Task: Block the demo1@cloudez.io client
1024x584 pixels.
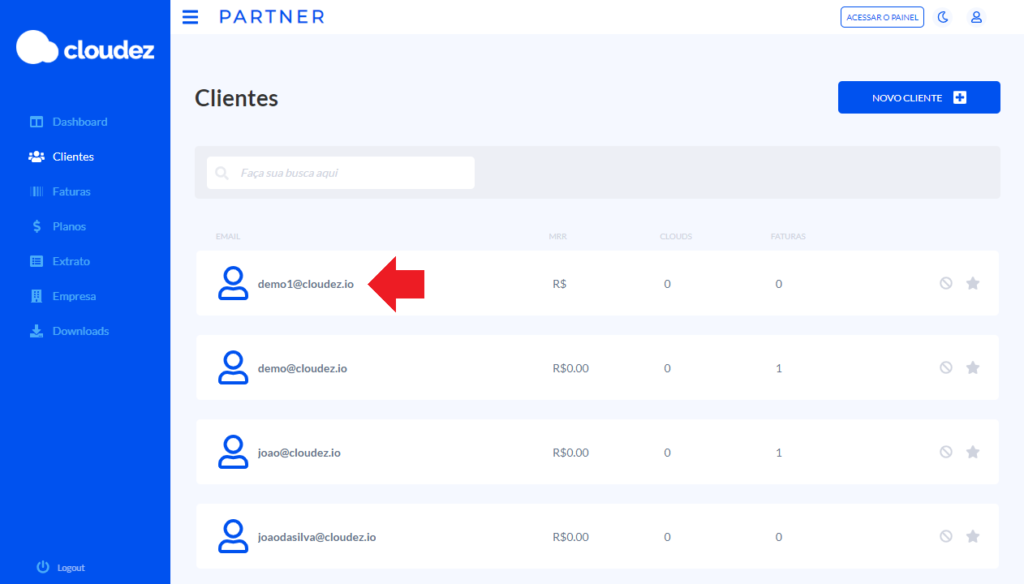Action: point(946,284)
